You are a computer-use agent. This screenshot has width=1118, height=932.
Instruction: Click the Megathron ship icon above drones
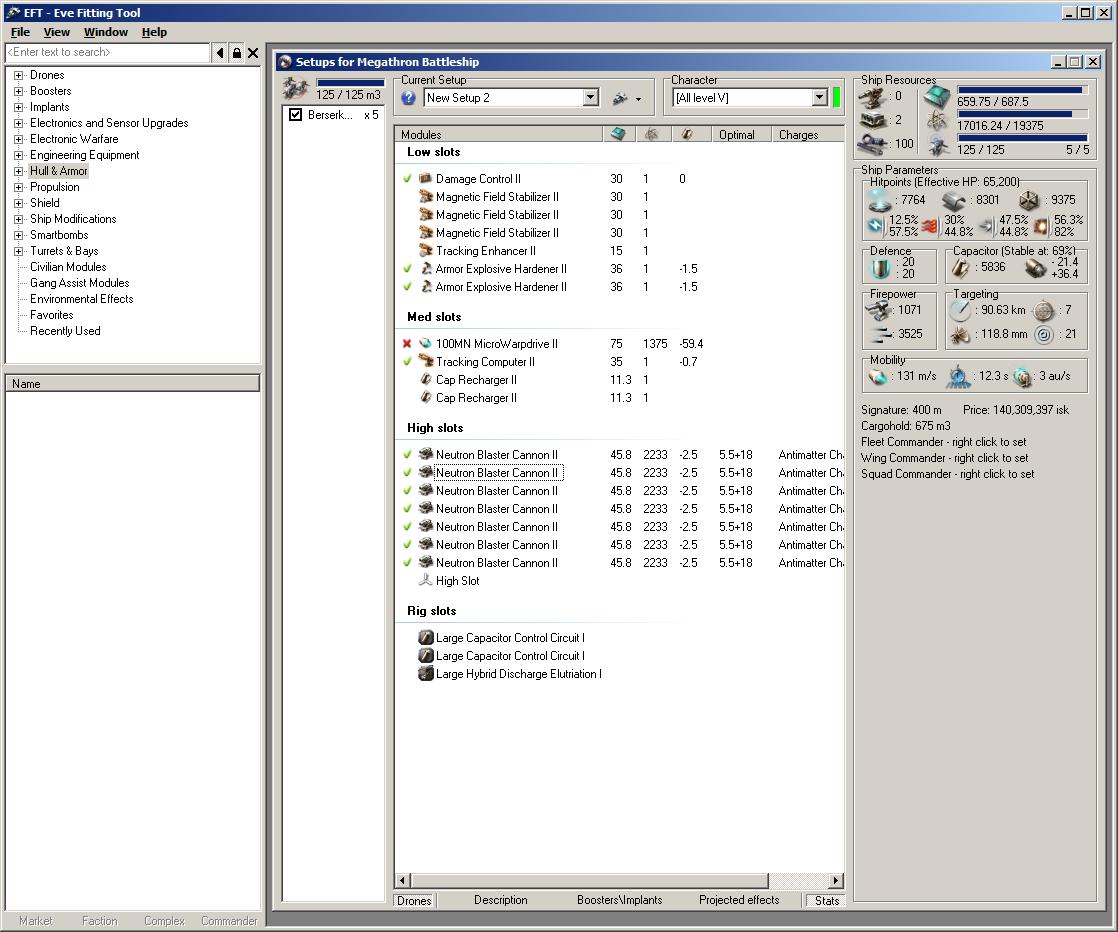295,88
